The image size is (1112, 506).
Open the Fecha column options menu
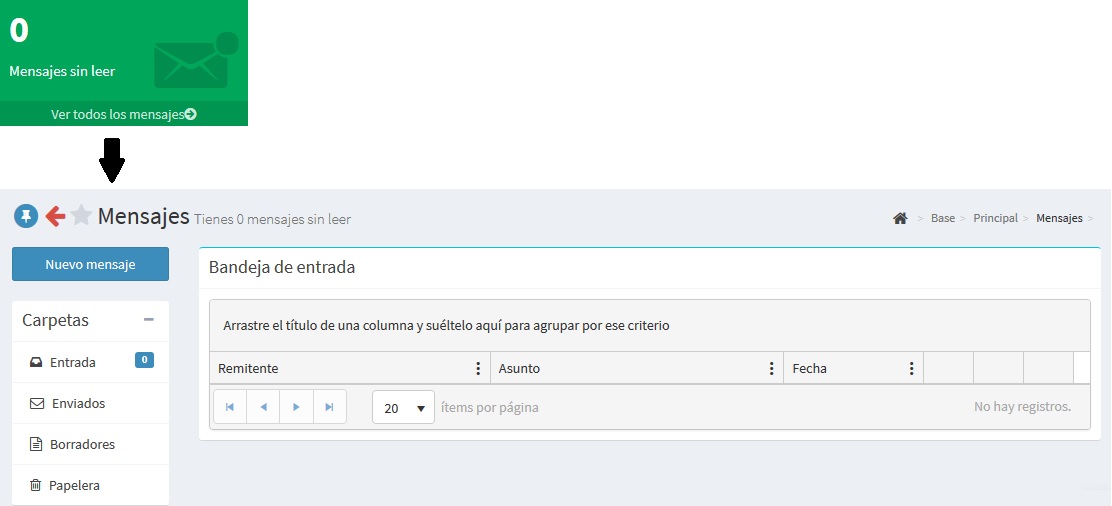click(911, 368)
